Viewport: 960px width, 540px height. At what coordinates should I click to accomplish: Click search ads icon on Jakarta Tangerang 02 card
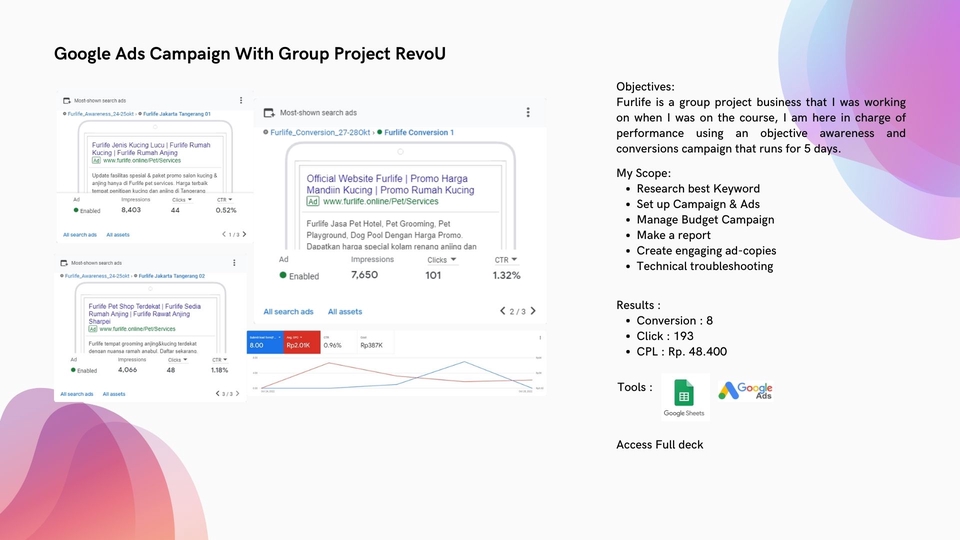click(64, 263)
